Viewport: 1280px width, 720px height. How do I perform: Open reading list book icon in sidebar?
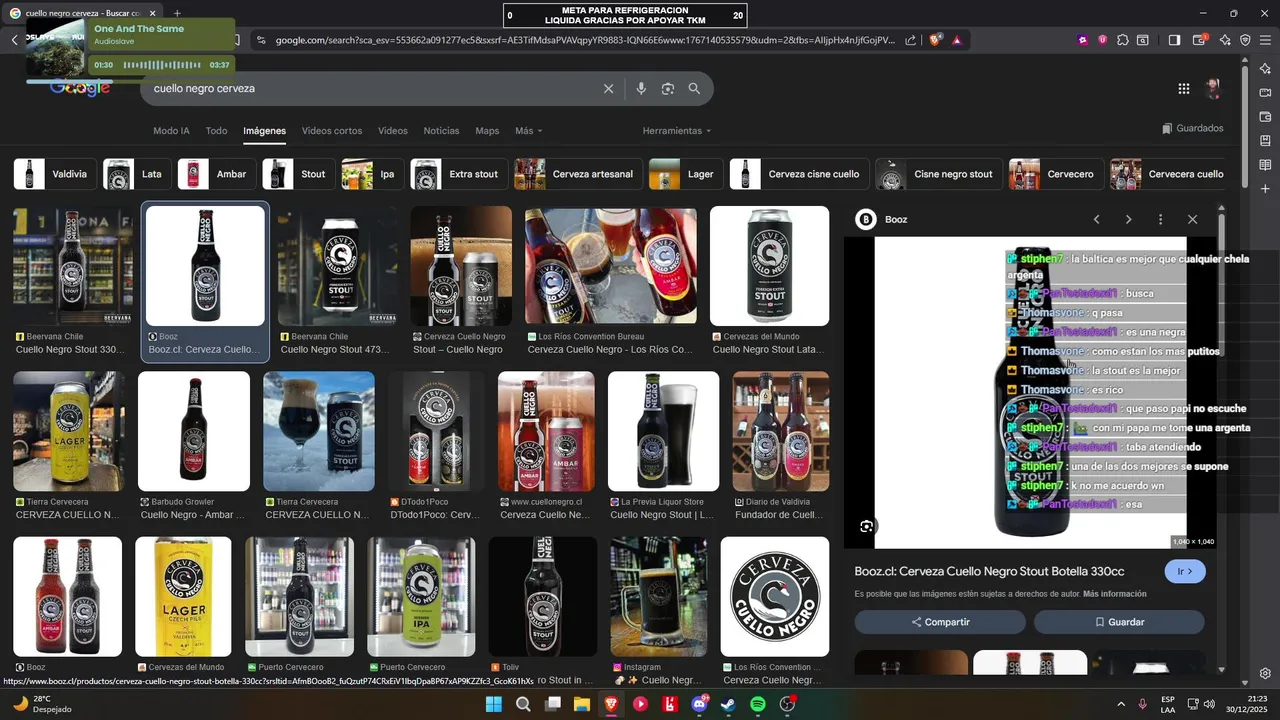(1265, 165)
